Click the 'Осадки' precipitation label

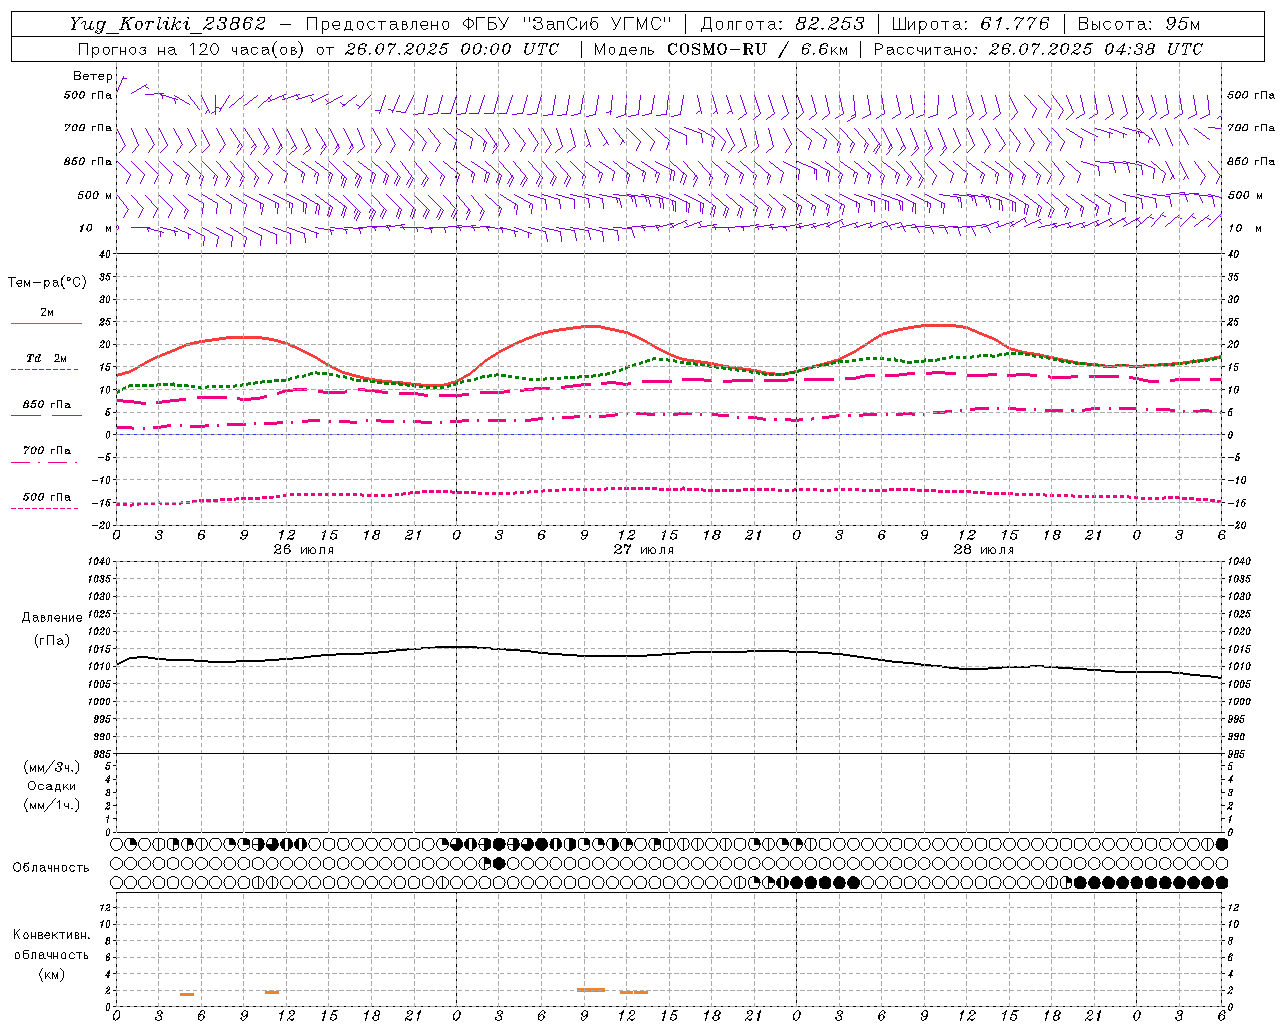click(x=52, y=786)
